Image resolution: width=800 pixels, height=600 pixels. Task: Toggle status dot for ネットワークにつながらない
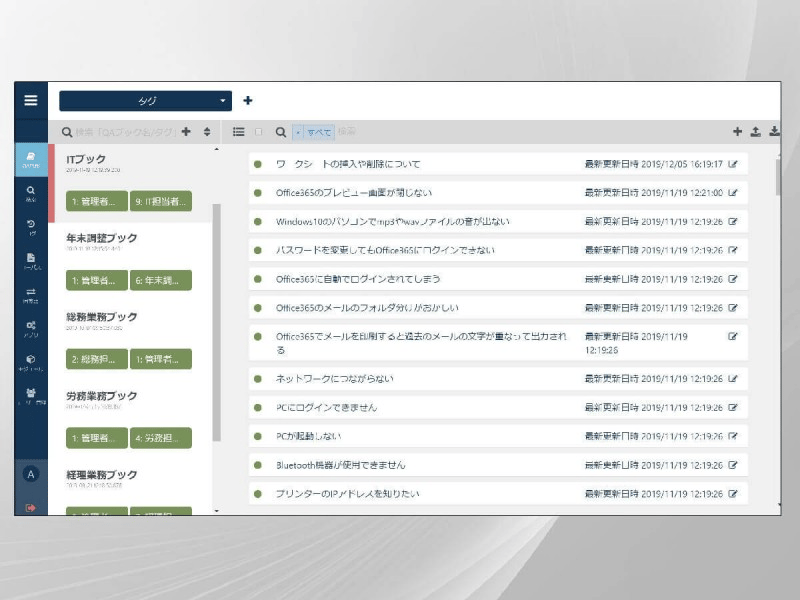pyautogui.click(x=258, y=379)
